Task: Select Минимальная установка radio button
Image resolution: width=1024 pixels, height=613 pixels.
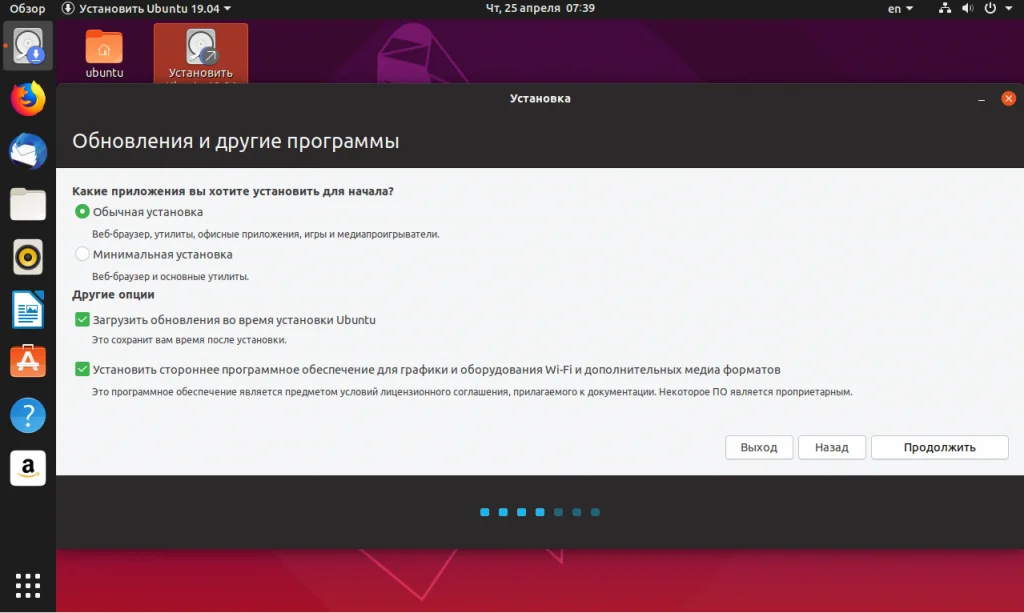Action: (x=82, y=254)
